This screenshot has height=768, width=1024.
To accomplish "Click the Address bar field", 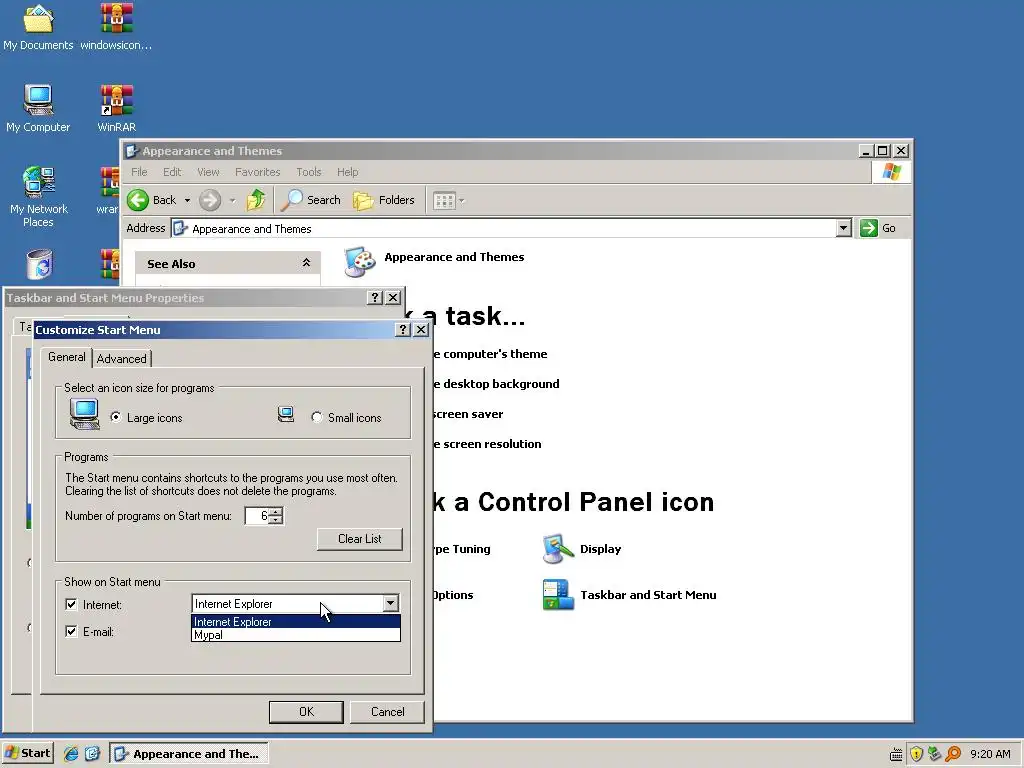I will click(x=504, y=229).
